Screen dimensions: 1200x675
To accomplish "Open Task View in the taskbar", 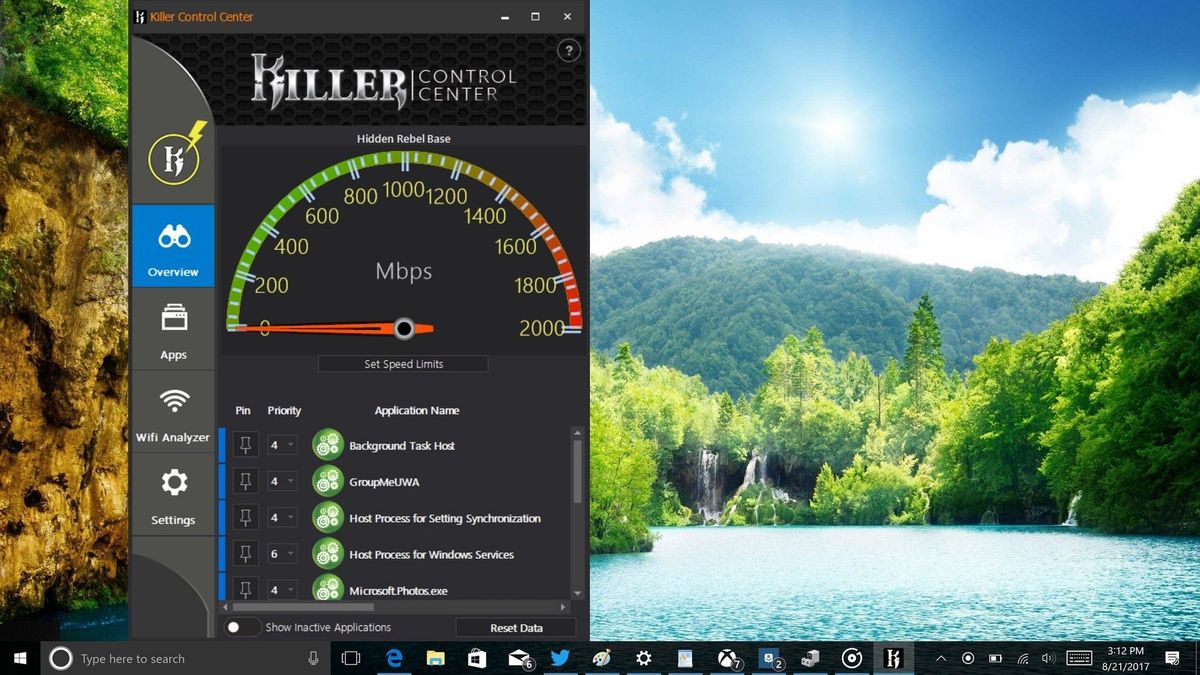I will tap(350, 658).
